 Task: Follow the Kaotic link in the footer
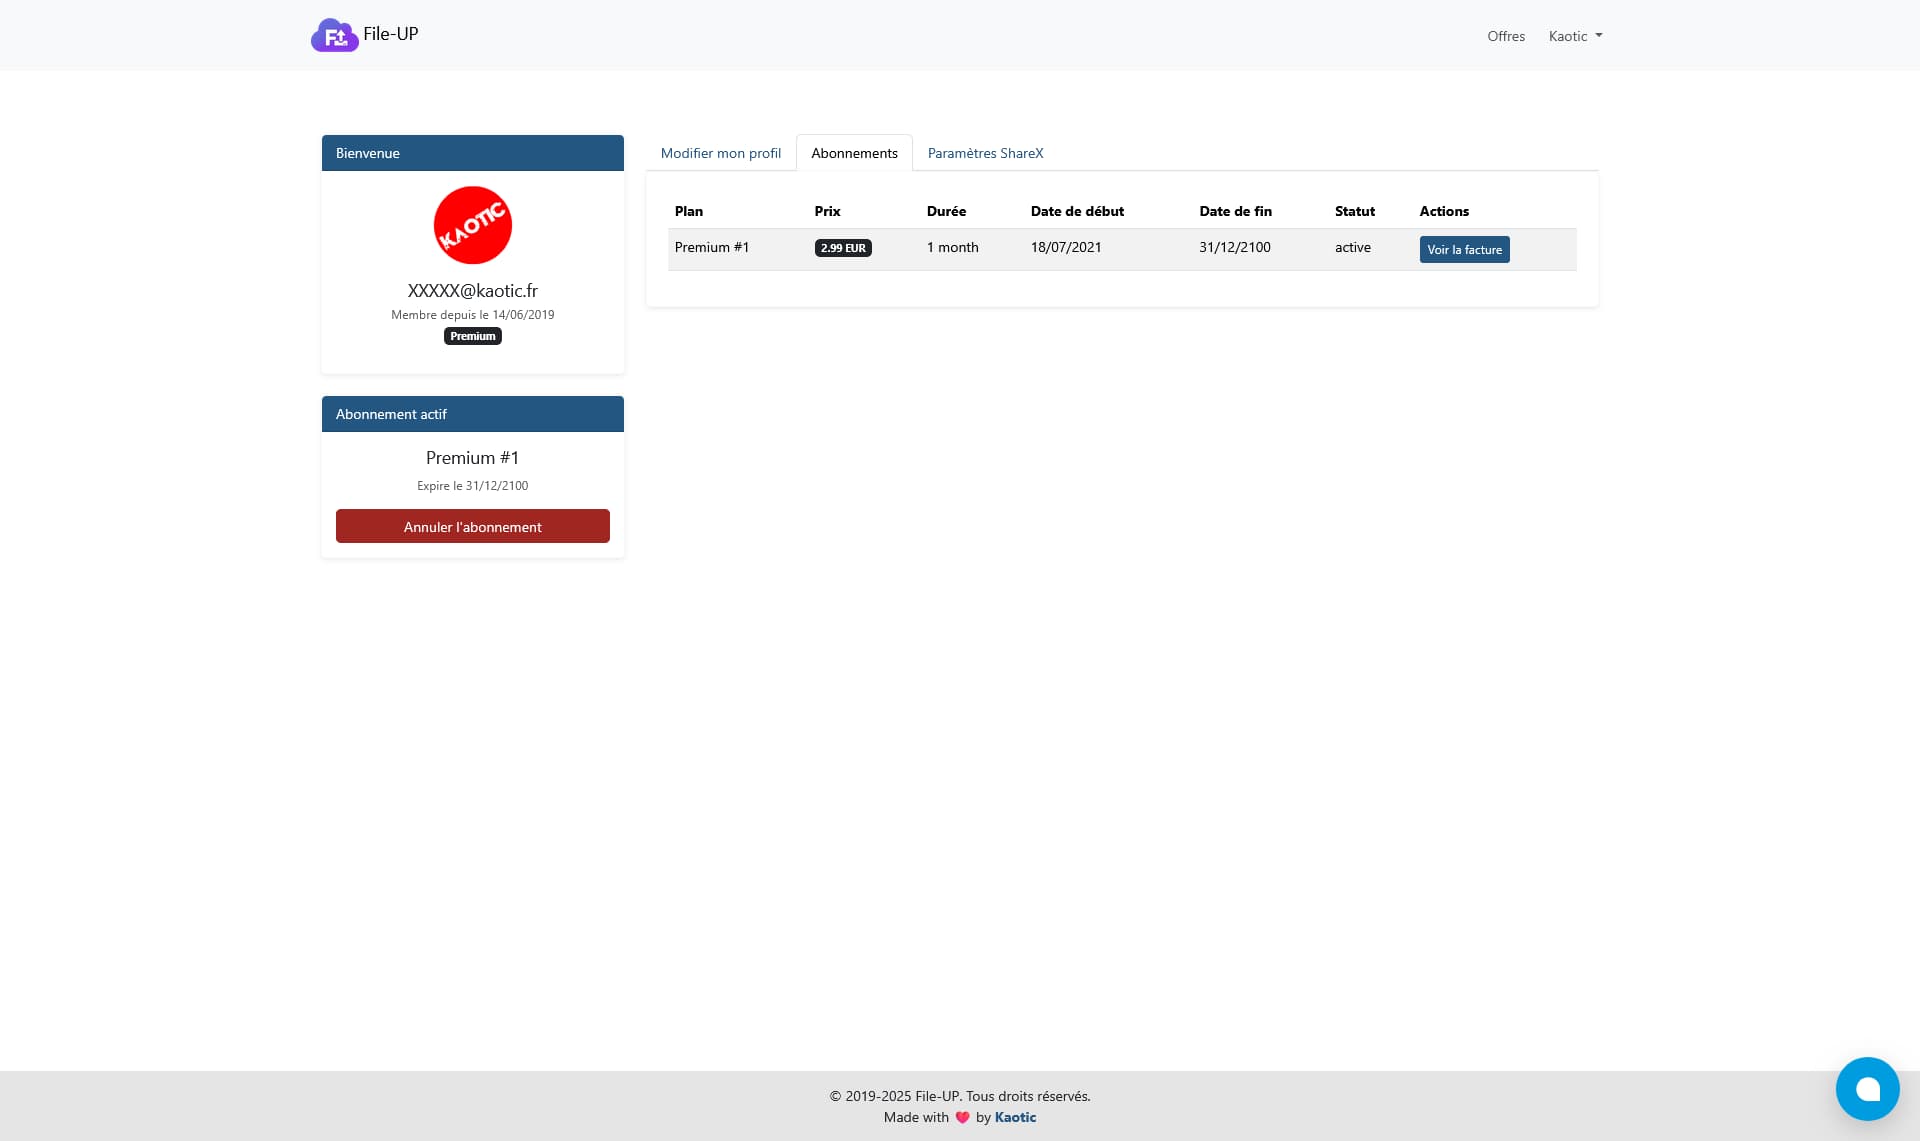[x=1015, y=1117]
